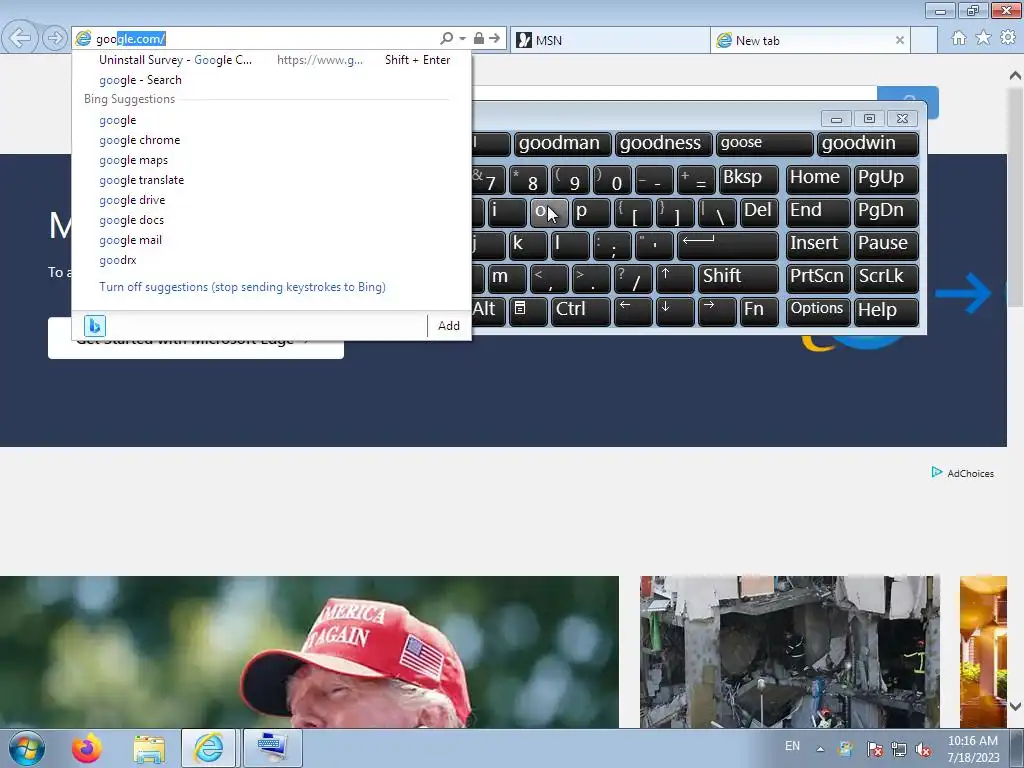Choose suggestion 'google maps'
This screenshot has width=1024, height=768.
pyautogui.click(x=271, y=160)
